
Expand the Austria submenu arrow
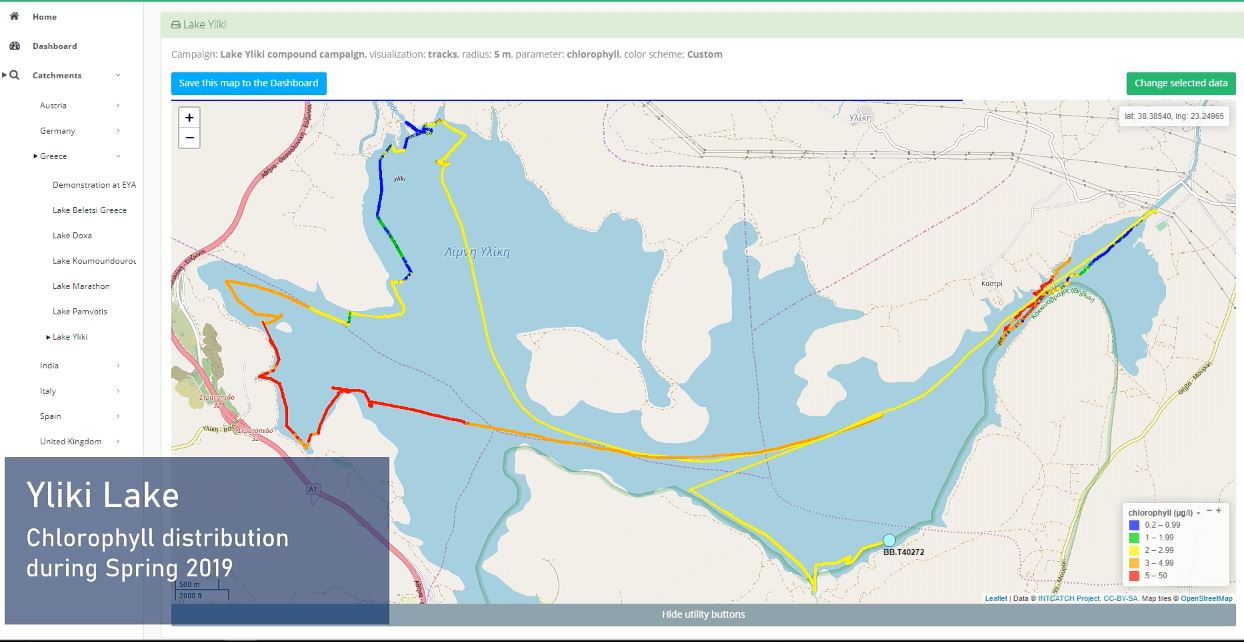coord(118,105)
